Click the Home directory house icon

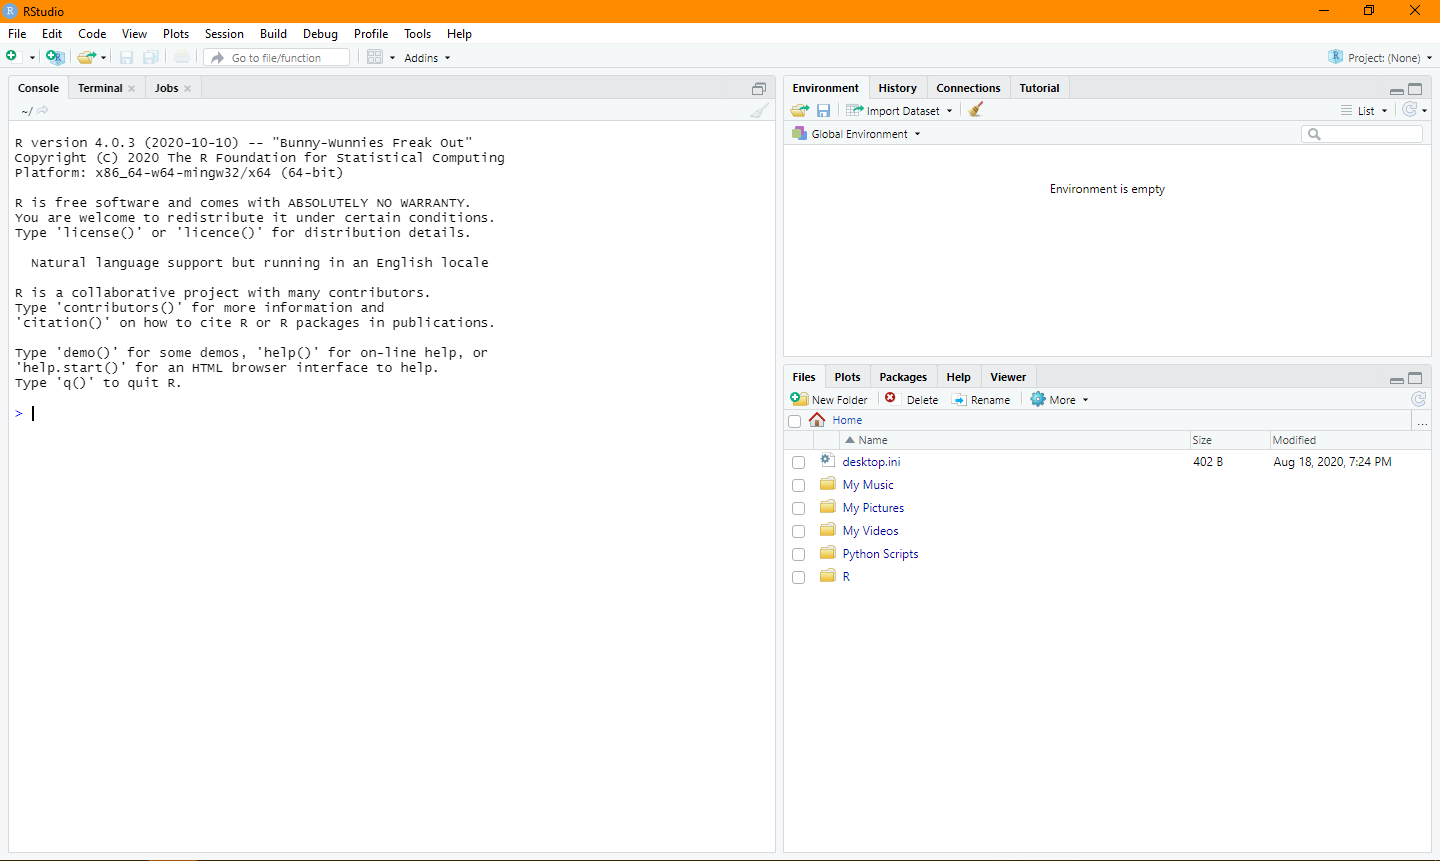[818, 420]
